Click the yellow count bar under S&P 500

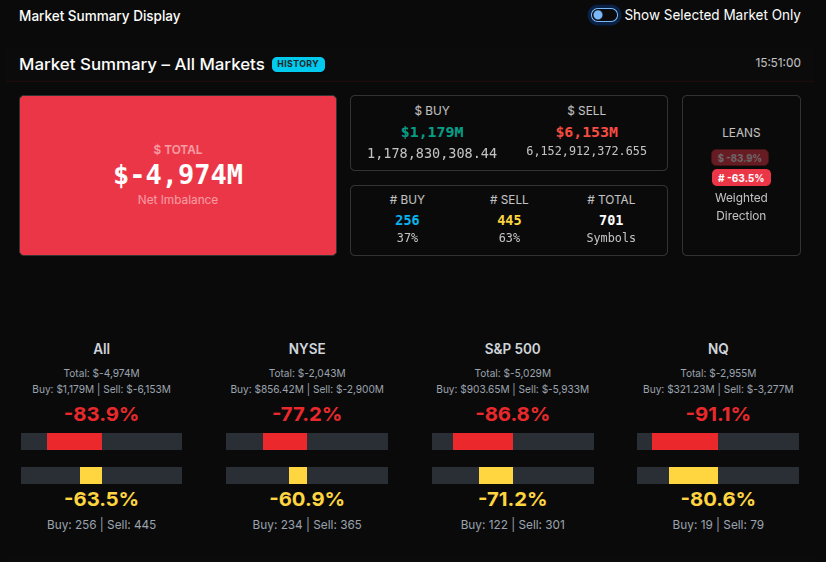(x=496, y=475)
